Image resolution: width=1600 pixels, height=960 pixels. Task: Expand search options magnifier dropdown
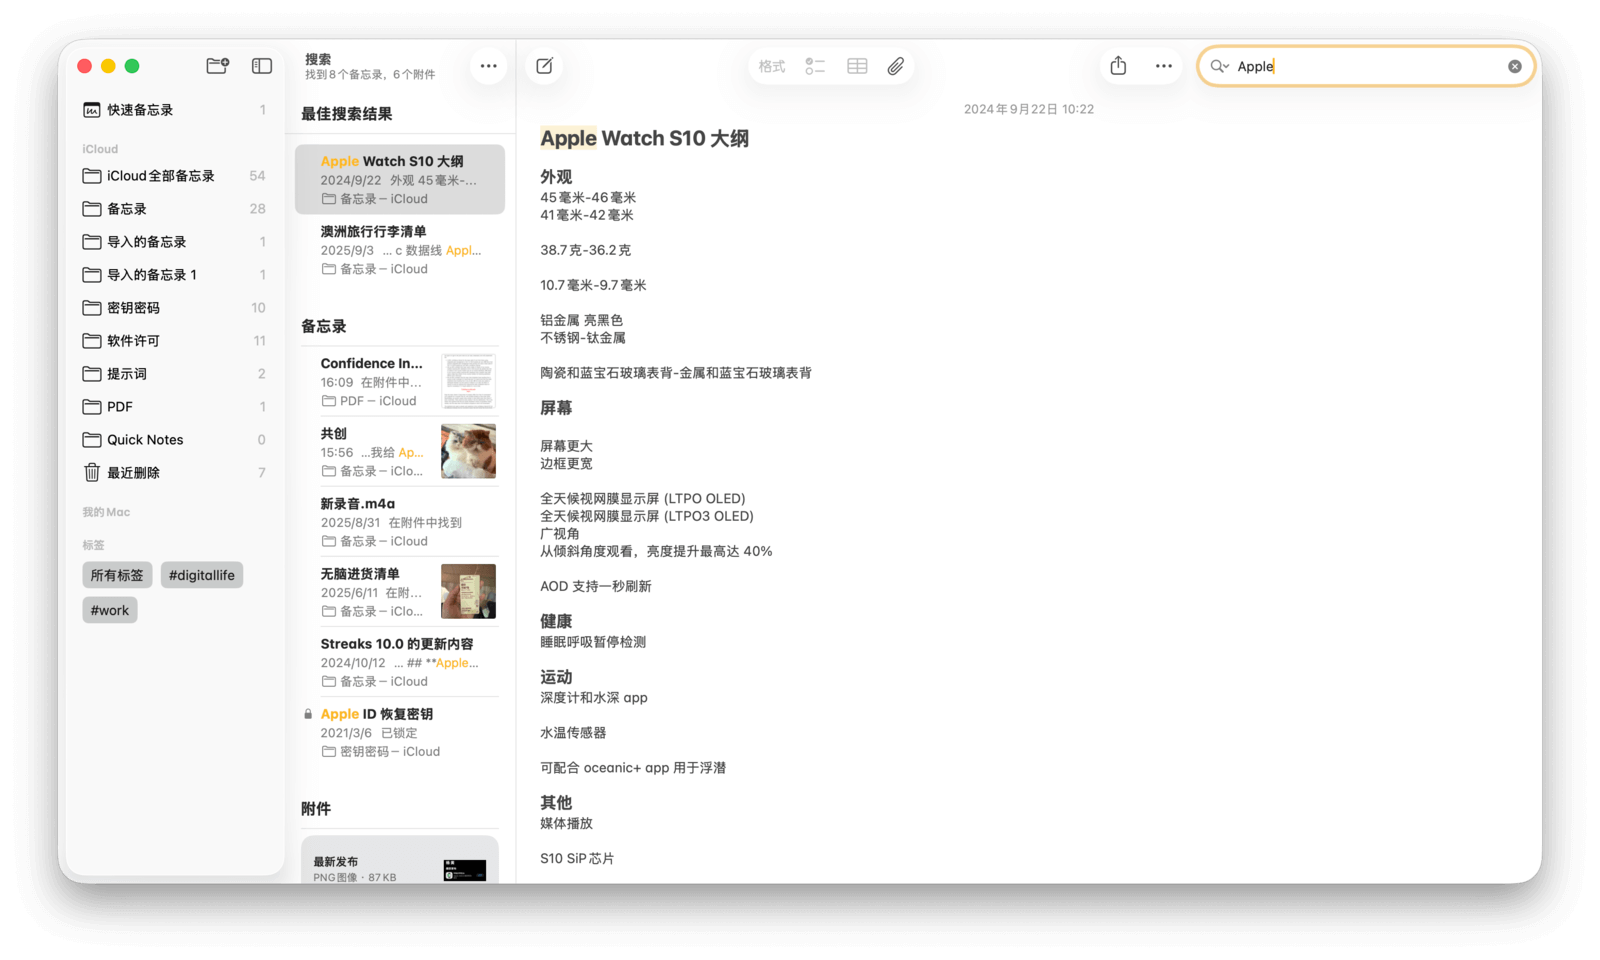pos(1219,66)
